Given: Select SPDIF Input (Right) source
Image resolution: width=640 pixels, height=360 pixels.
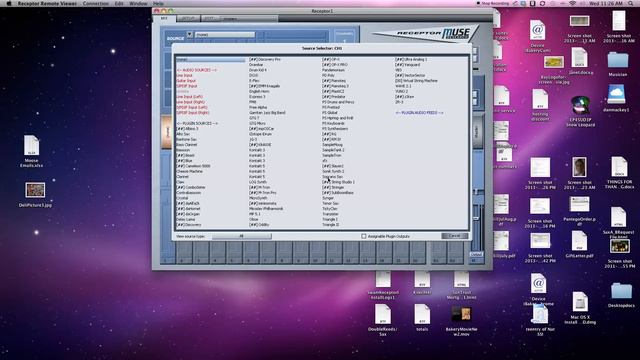Looking at the screenshot, I should [193, 113].
